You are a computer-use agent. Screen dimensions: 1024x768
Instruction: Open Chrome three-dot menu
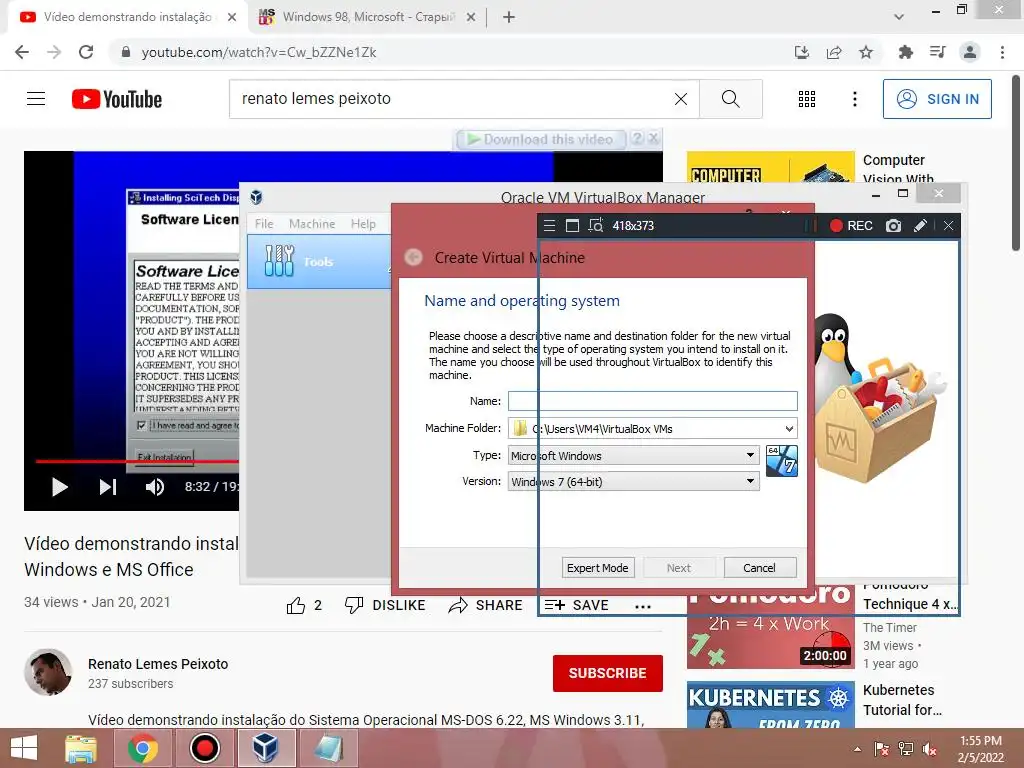pos(1002,52)
